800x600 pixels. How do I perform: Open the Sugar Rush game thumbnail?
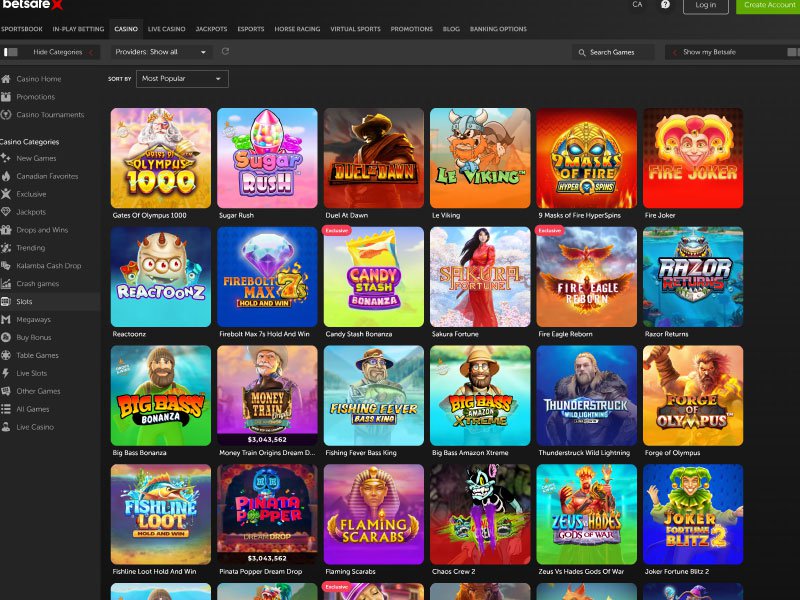[267, 158]
